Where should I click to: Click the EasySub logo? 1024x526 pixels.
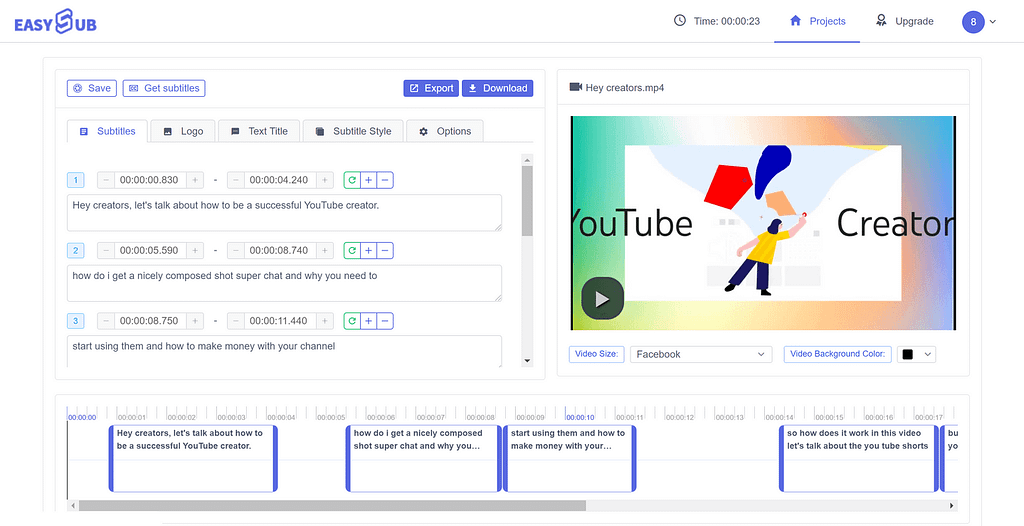point(56,22)
